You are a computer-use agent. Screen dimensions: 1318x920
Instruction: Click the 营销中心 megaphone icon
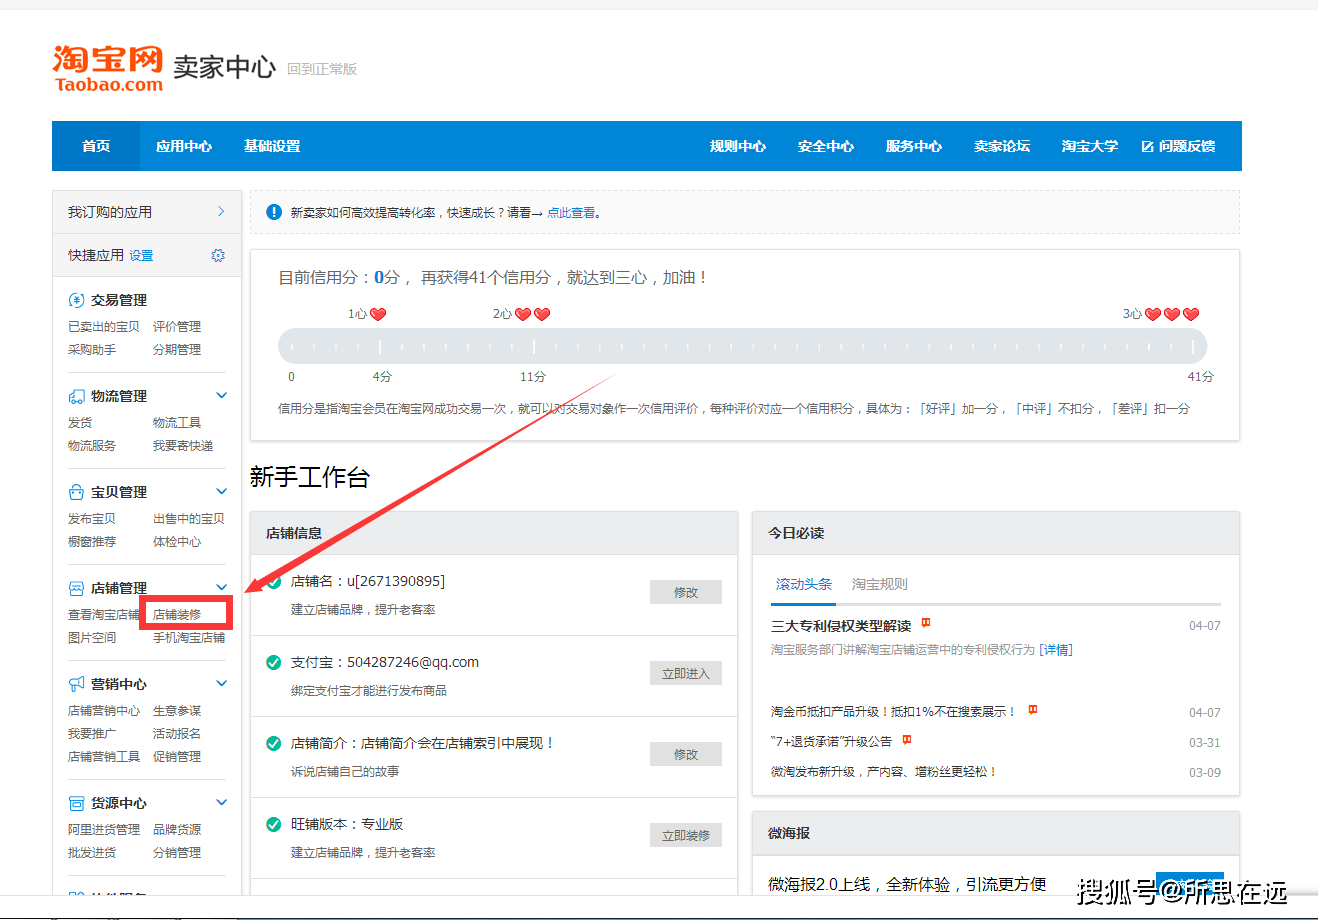(76, 684)
